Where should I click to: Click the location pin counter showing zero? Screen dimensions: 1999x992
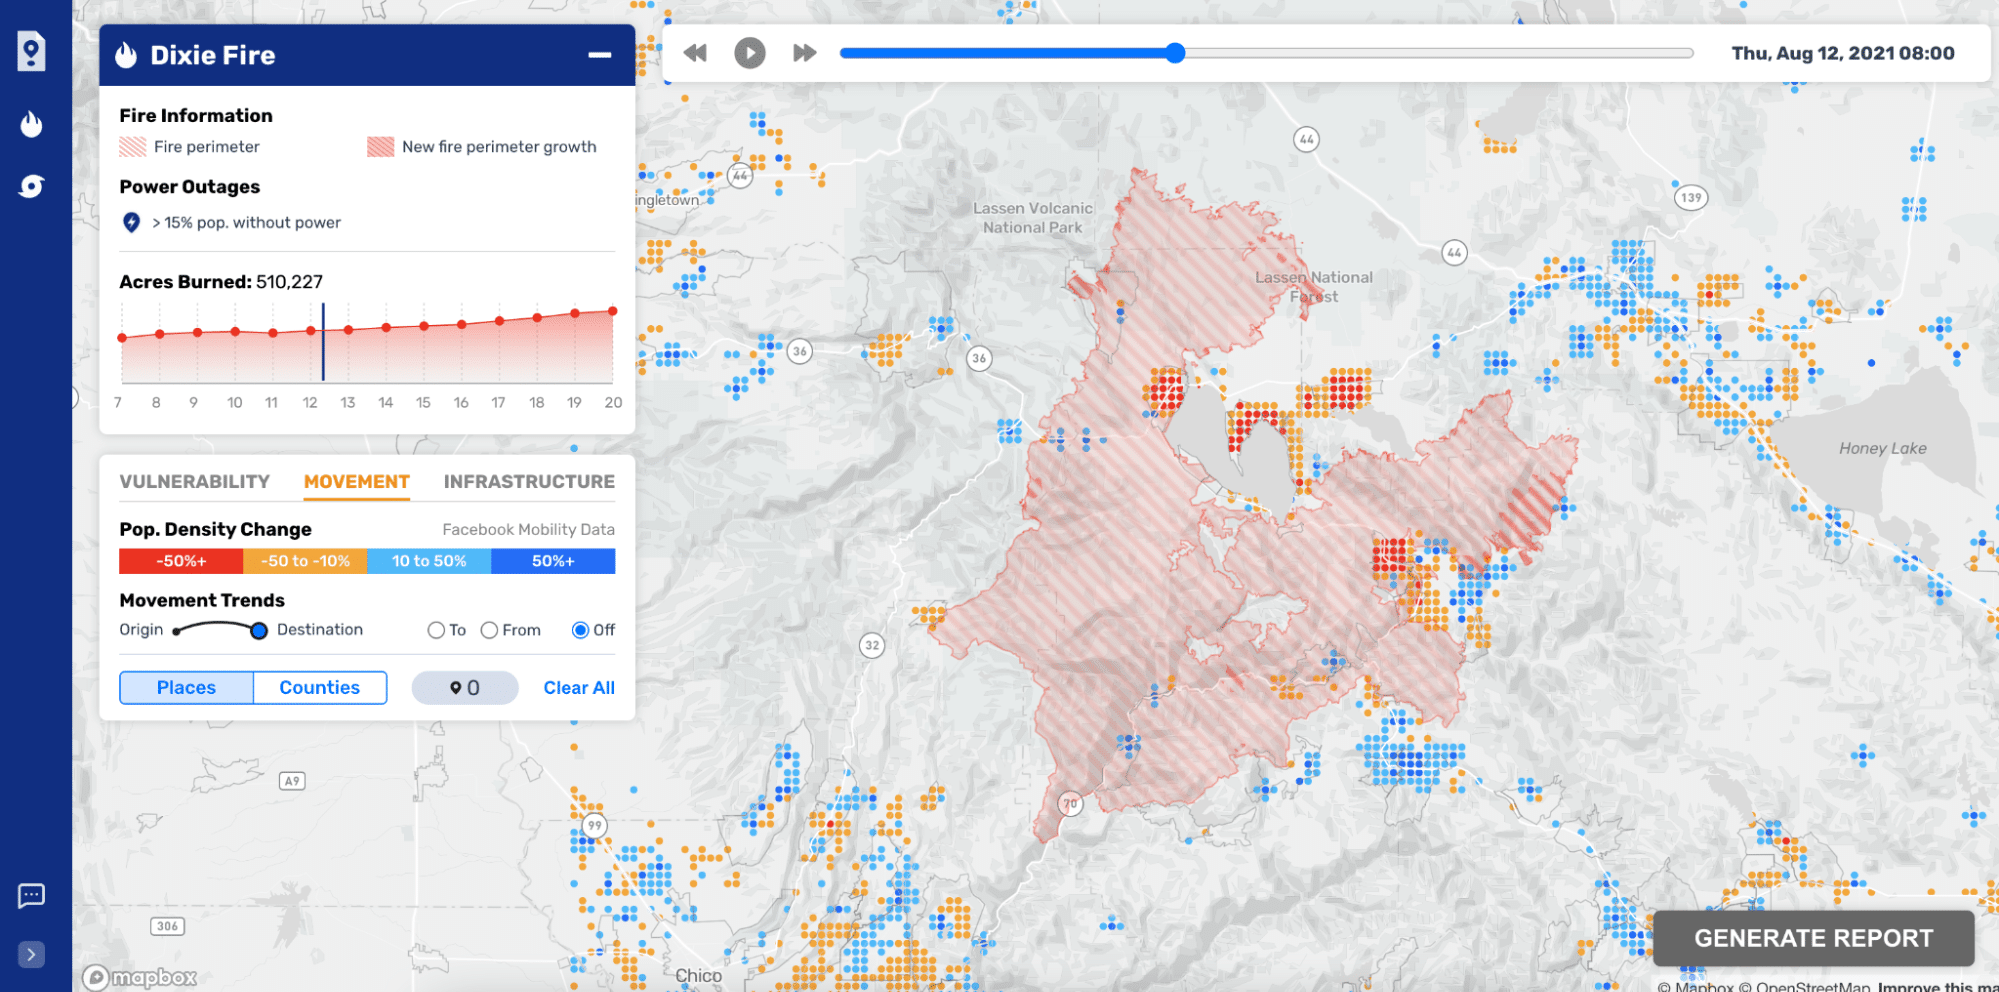pyautogui.click(x=464, y=687)
